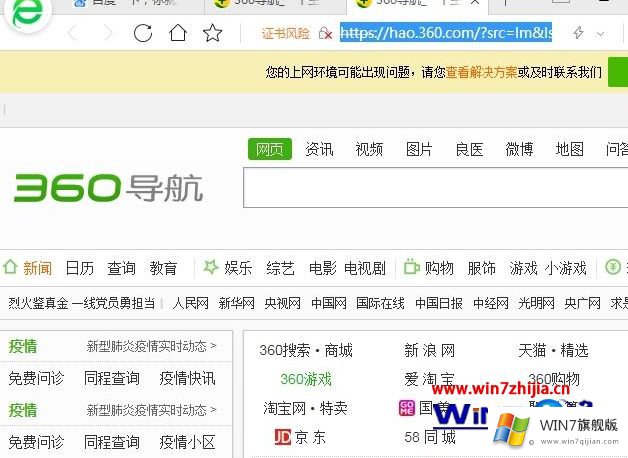Open the 购物 category
Image resolution: width=628 pixels, height=458 pixels.
(439, 268)
